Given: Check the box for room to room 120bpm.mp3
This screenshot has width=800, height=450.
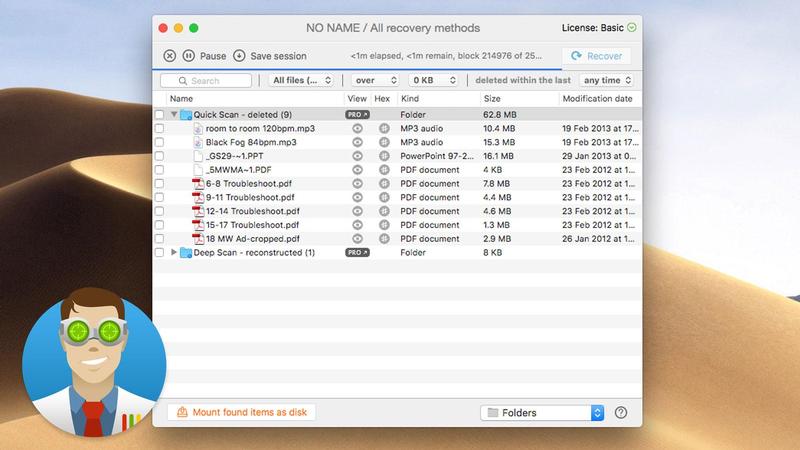Looking at the screenshot, I should [160, 129].
